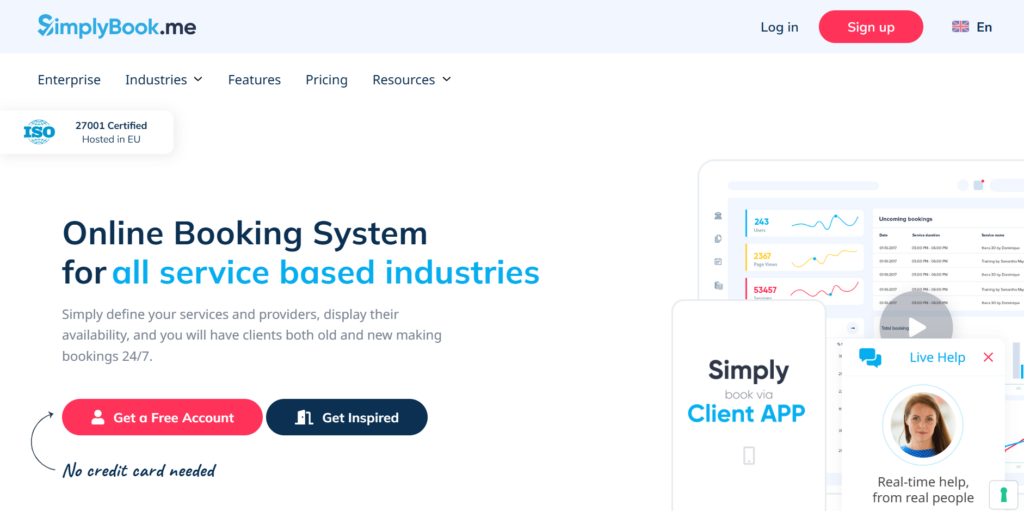This screenshot has height=511, width=1024.
Task: Click the live help agent photo
Action: coord(922,425)
